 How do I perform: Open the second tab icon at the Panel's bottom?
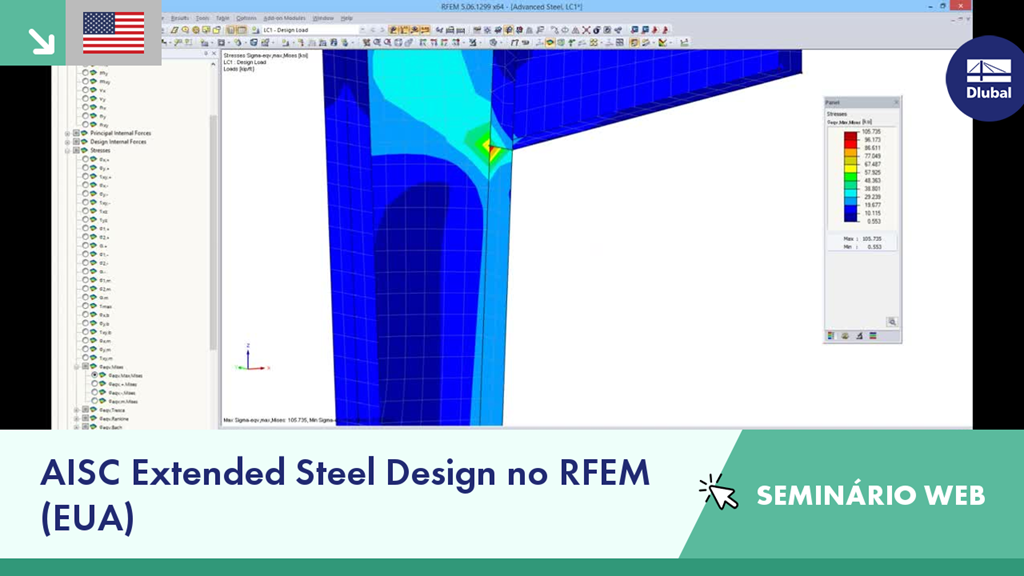(x=845, y=336)
